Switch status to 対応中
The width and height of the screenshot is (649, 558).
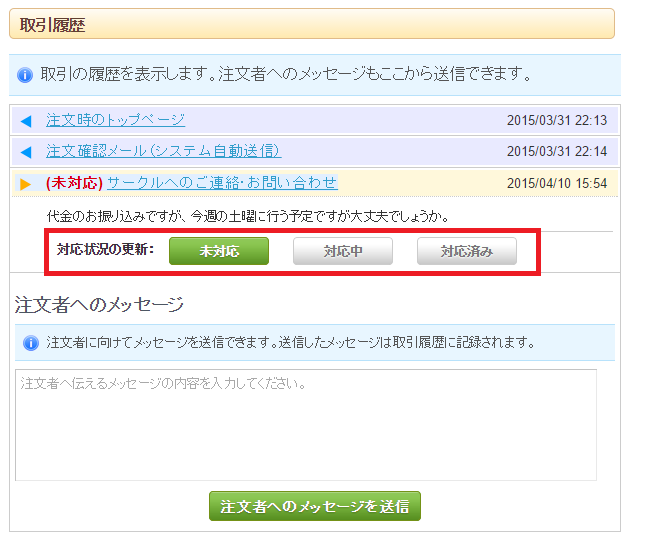pos(343,251)
